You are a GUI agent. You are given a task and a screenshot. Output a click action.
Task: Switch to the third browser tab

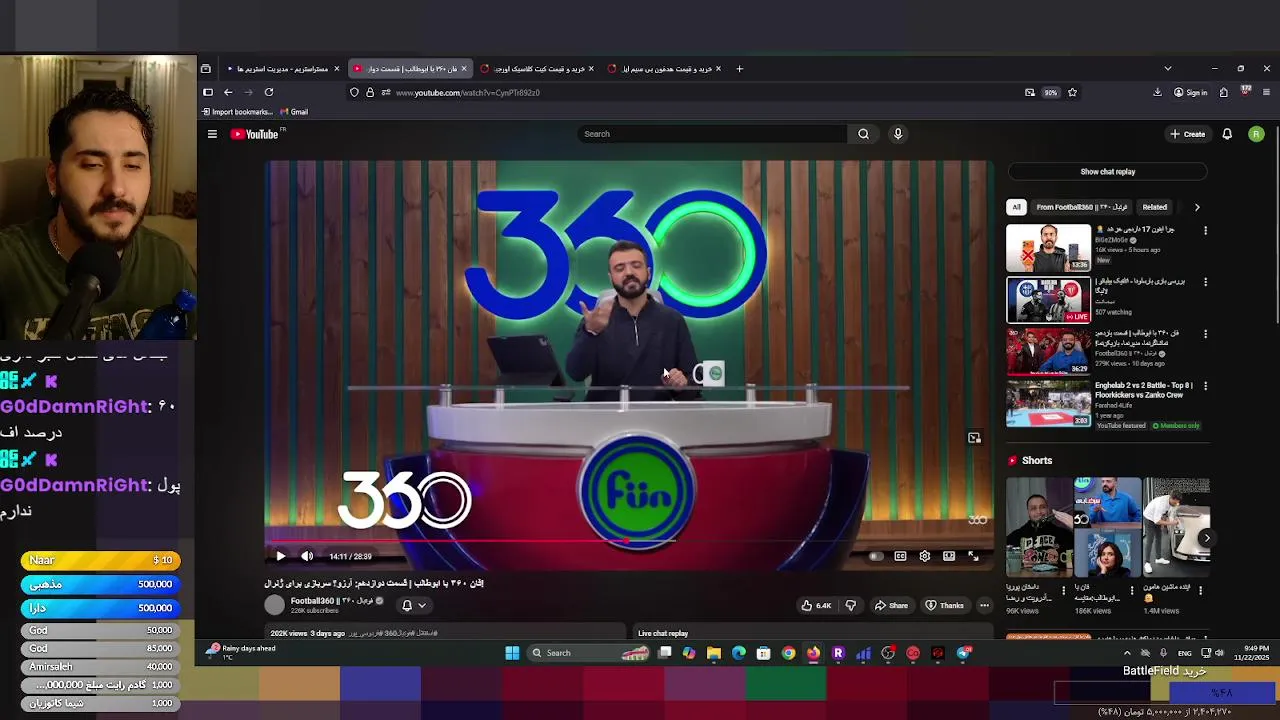538,69
